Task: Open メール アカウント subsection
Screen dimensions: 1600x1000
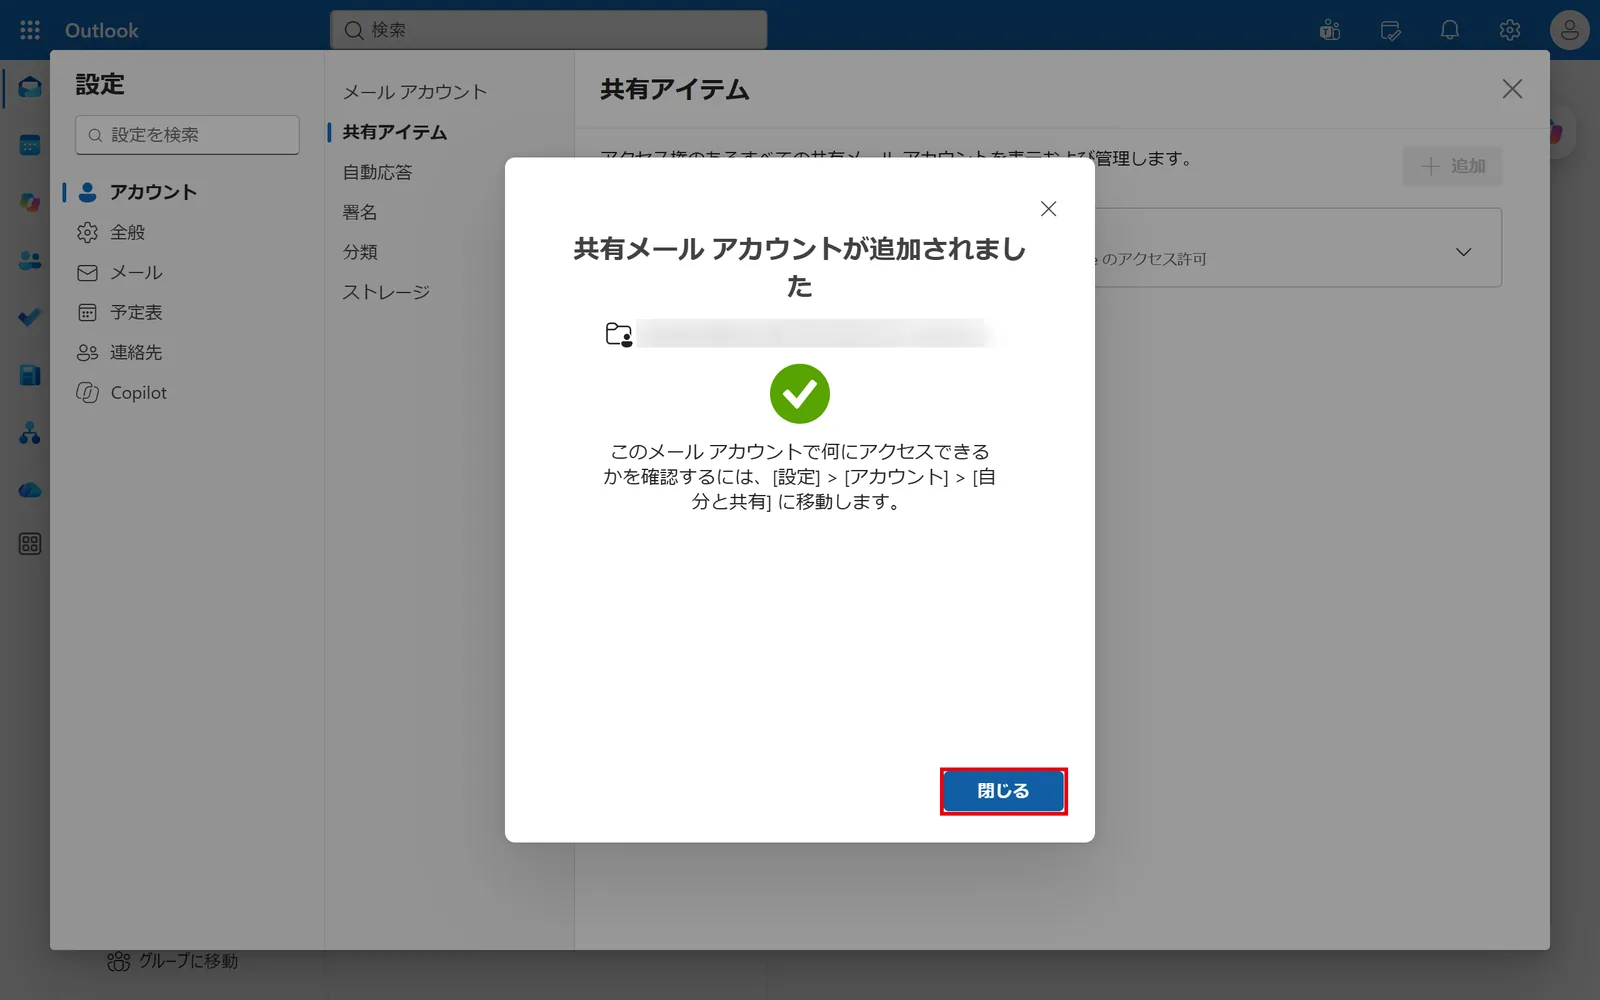Action: tap(415, 92)
